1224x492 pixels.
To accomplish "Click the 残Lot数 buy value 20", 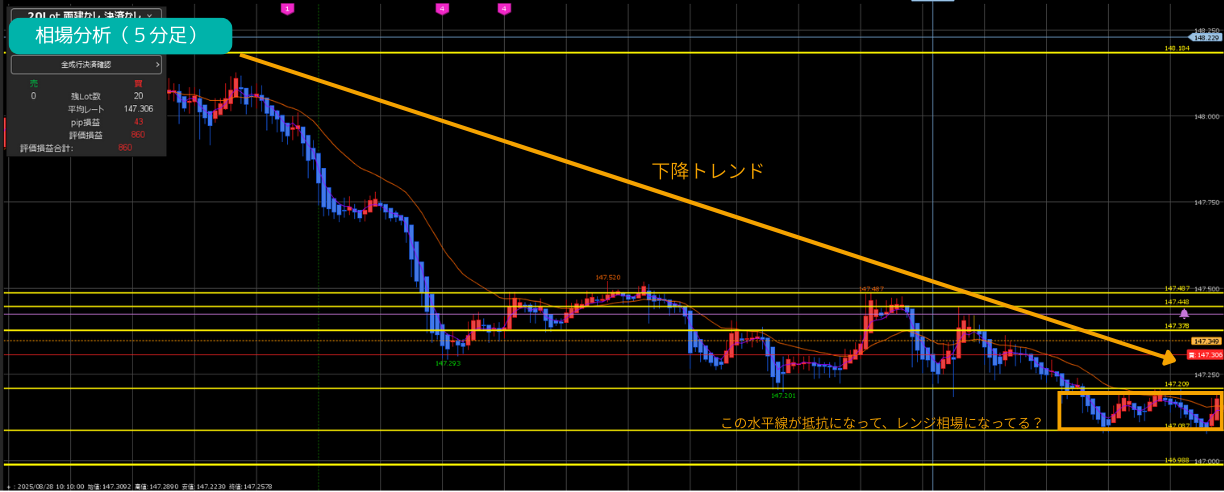I will click(x=138, y=96).
